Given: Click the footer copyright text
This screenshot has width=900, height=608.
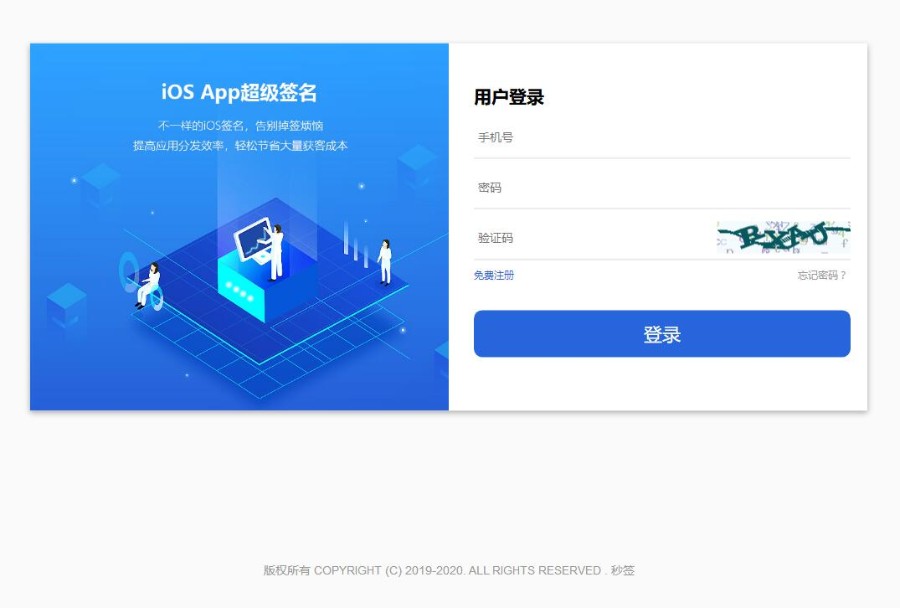Looking at the screenshot, I should click(449, 570).
